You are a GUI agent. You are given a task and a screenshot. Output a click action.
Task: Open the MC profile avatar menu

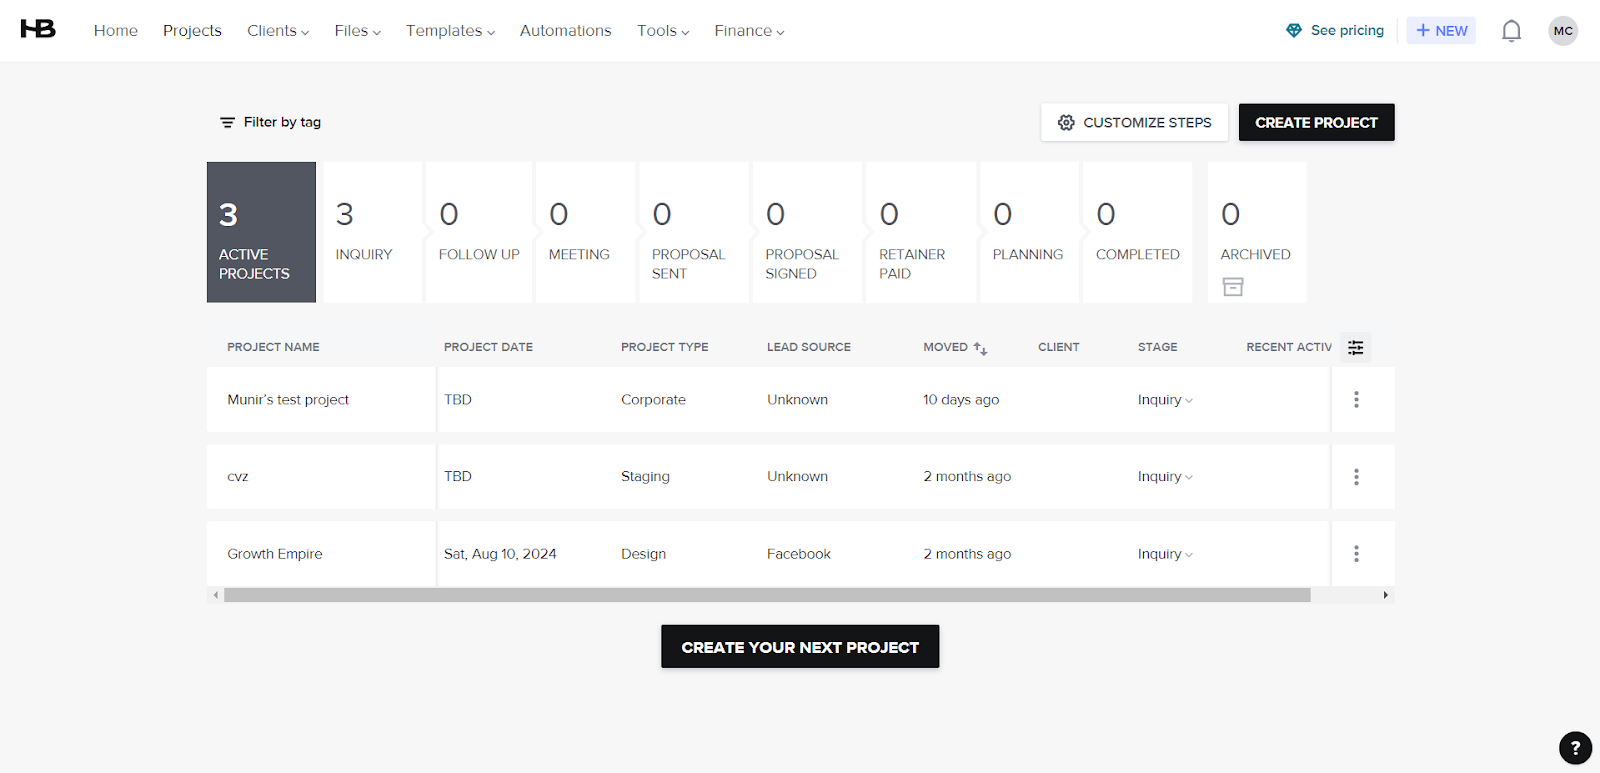(1563, 31)
